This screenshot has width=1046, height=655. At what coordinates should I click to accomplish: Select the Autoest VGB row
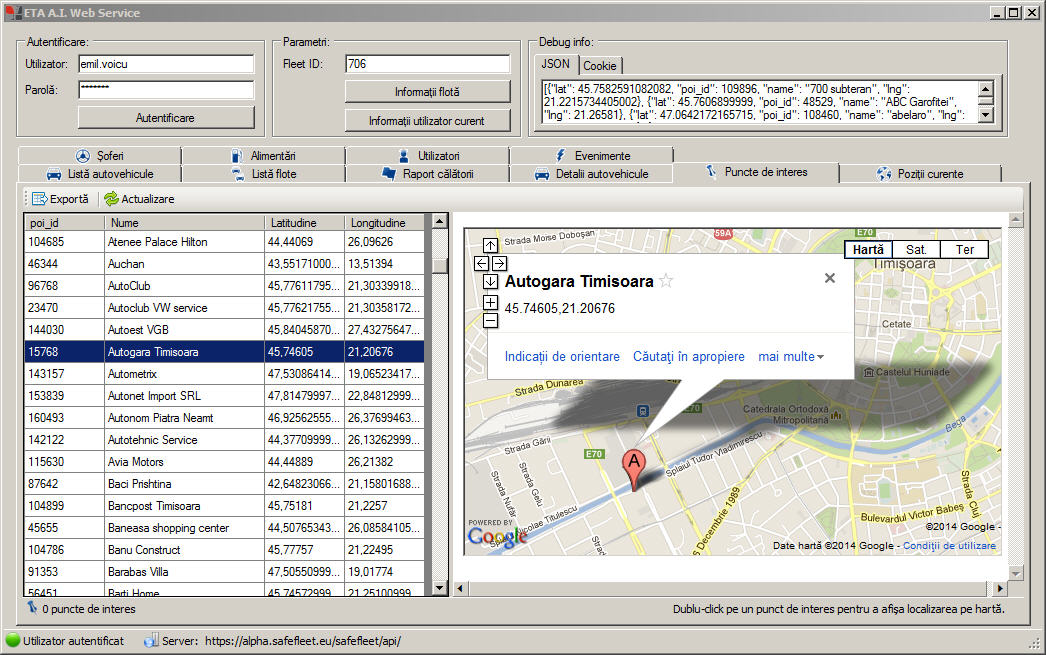pos(224,330)
